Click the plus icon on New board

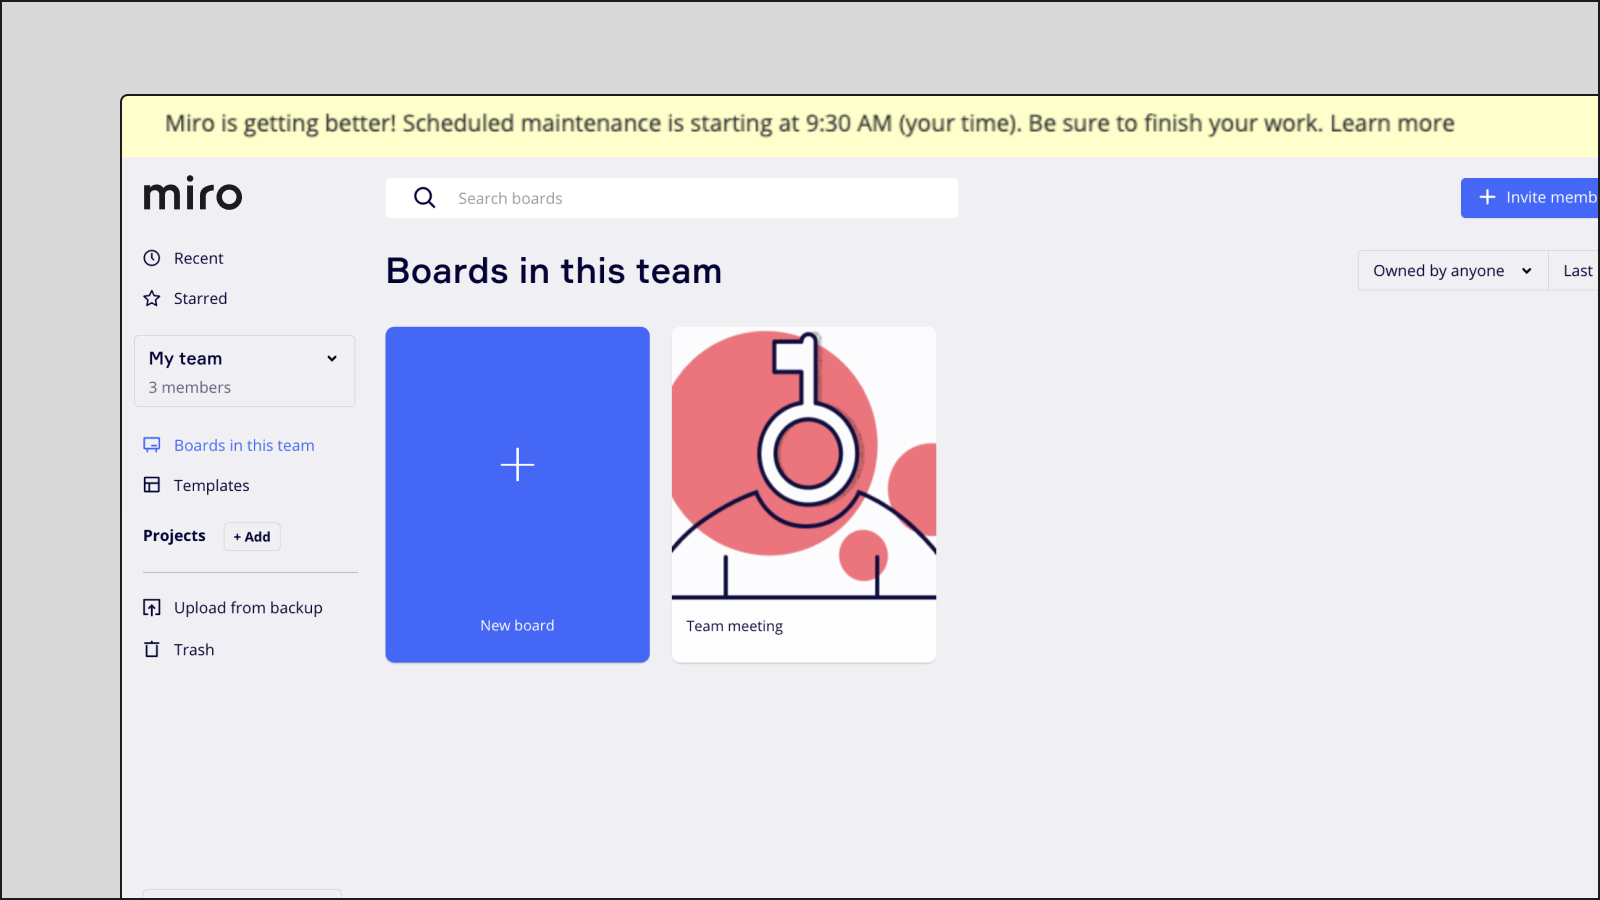coord(517,465)
